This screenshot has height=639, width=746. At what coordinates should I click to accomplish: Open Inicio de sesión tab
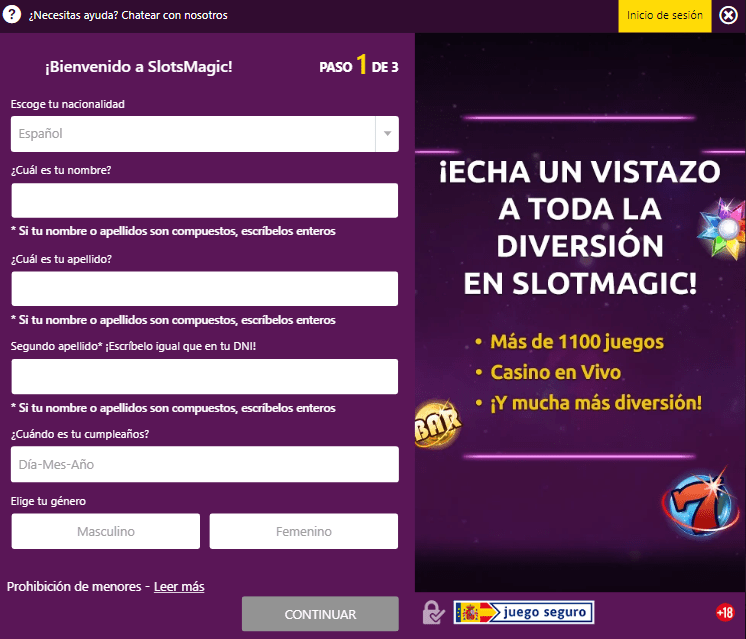[x=665, y=15]
